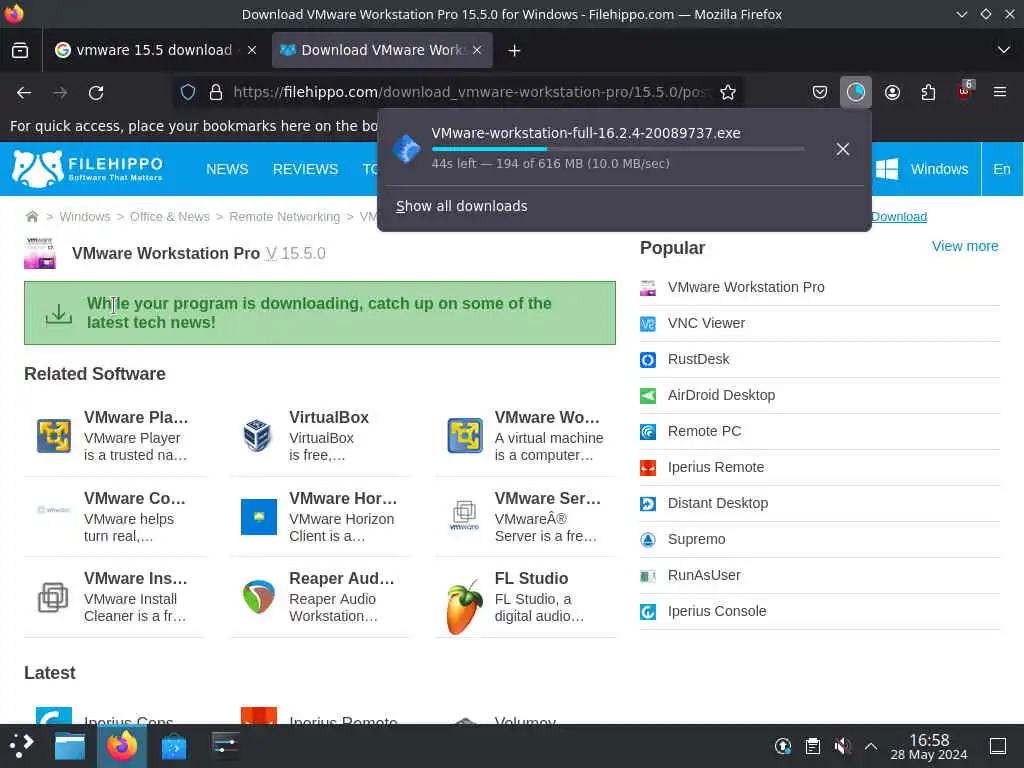Screen dimensions: 1024x768
Task: Save page to Pocket
Action: 820,93
